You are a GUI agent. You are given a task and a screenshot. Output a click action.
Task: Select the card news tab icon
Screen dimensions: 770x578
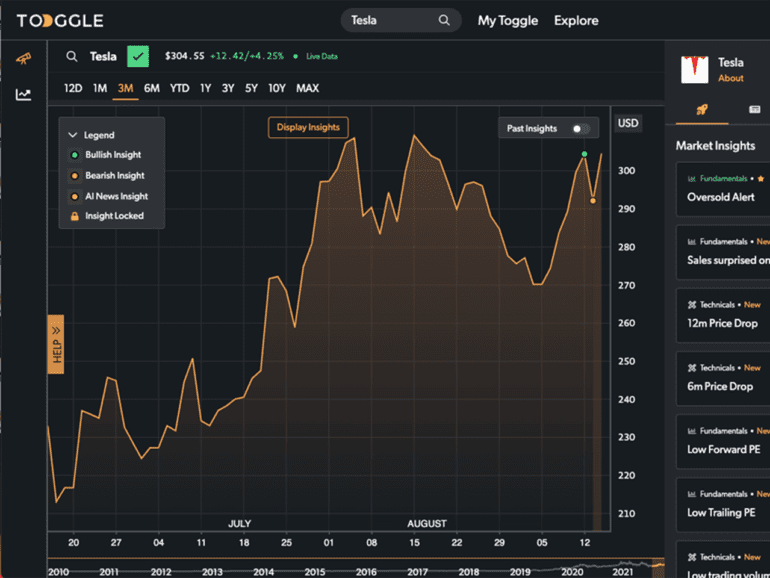point(754,110)
